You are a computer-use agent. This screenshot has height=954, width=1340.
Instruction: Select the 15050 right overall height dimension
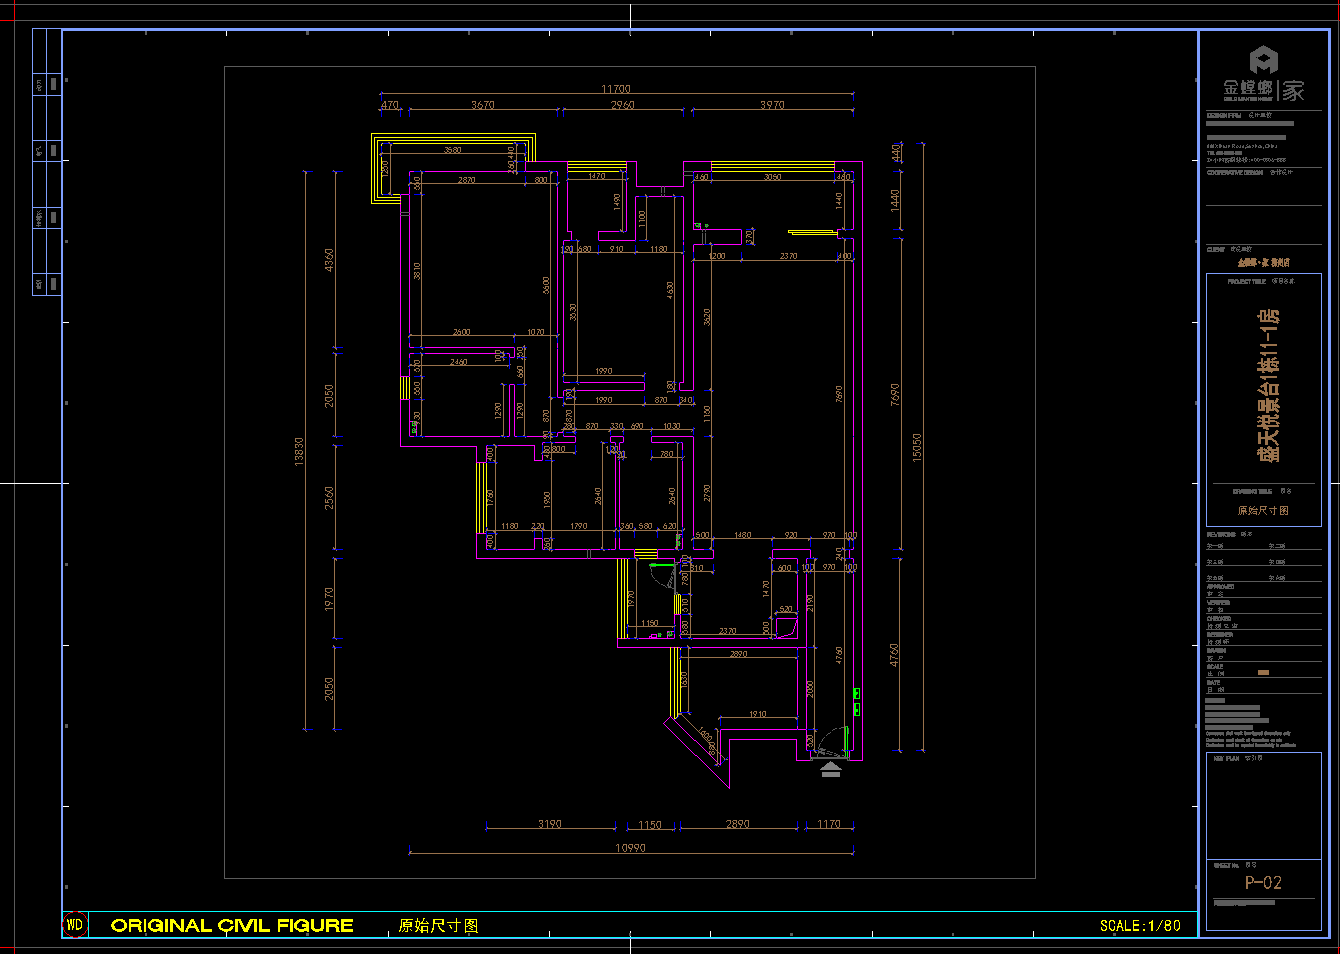(917, 447)
